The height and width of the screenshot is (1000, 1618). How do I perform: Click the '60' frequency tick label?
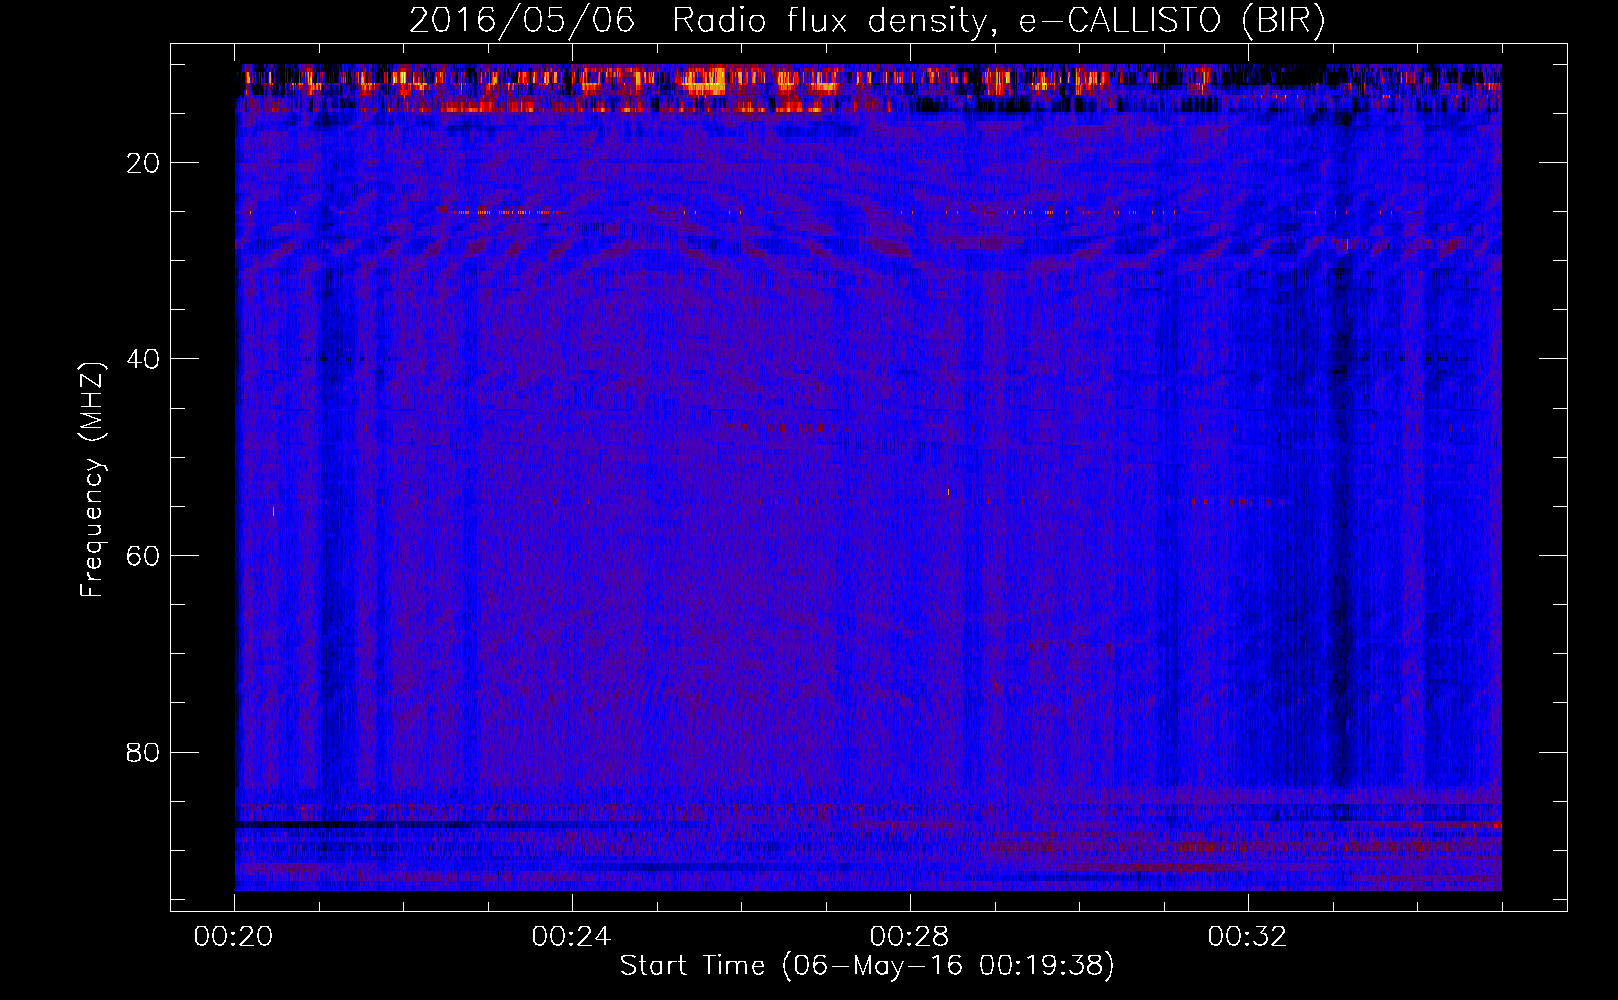coord(144,556)
